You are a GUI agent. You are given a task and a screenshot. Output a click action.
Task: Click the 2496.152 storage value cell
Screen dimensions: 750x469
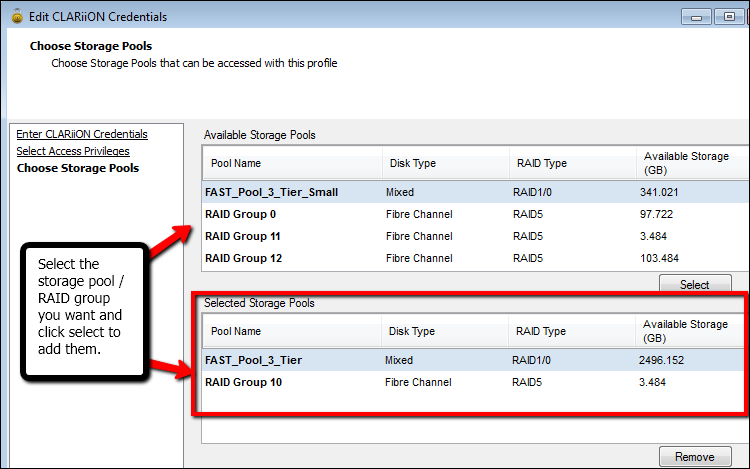[x=661, y=360]
